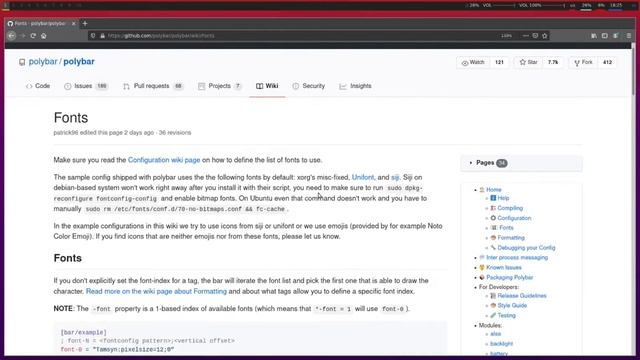Viewport: 640px width, 360px height.
Task: Open the Configuration wiki page link
Action: click(164, 160)
